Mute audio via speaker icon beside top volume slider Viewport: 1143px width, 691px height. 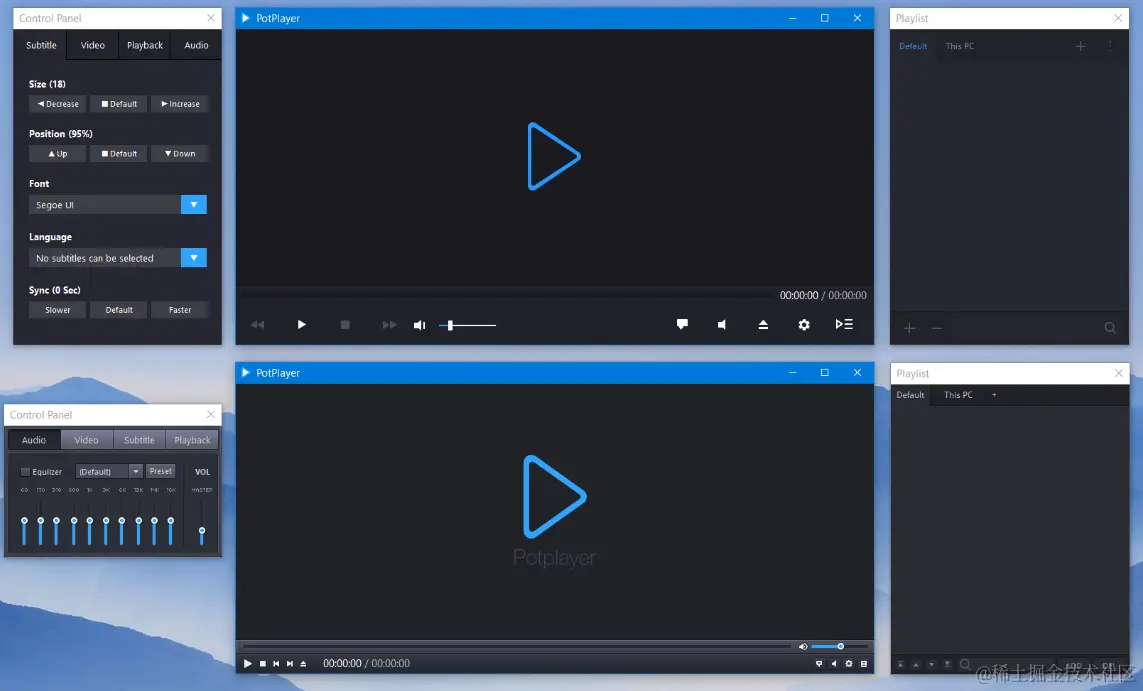[x=419, y=324]
